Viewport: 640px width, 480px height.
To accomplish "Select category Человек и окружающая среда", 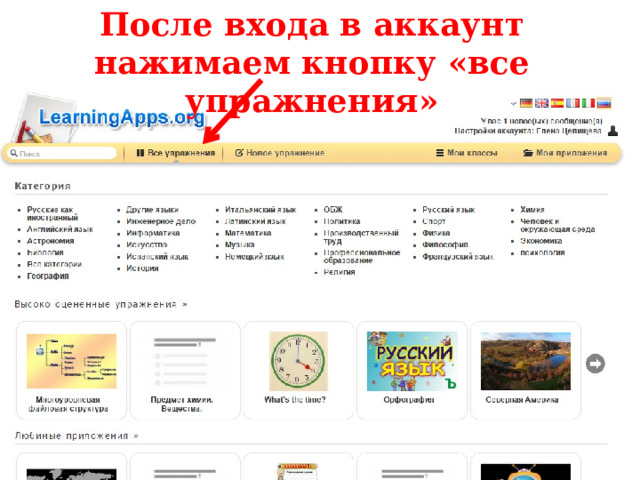I will (558, 225).
